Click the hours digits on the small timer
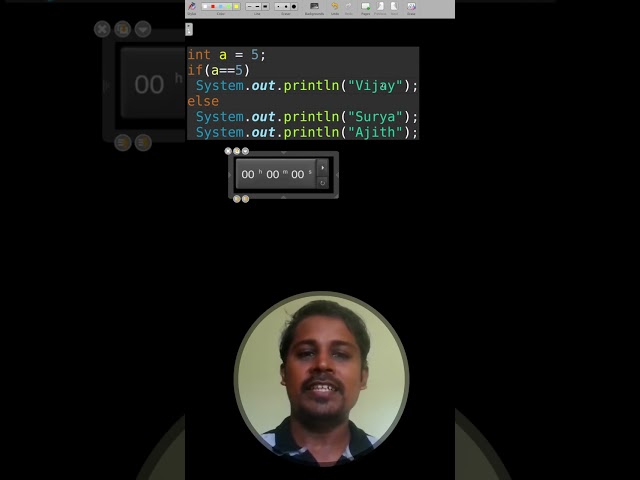Viewport: 640px width, 480px height. point(248,174)
